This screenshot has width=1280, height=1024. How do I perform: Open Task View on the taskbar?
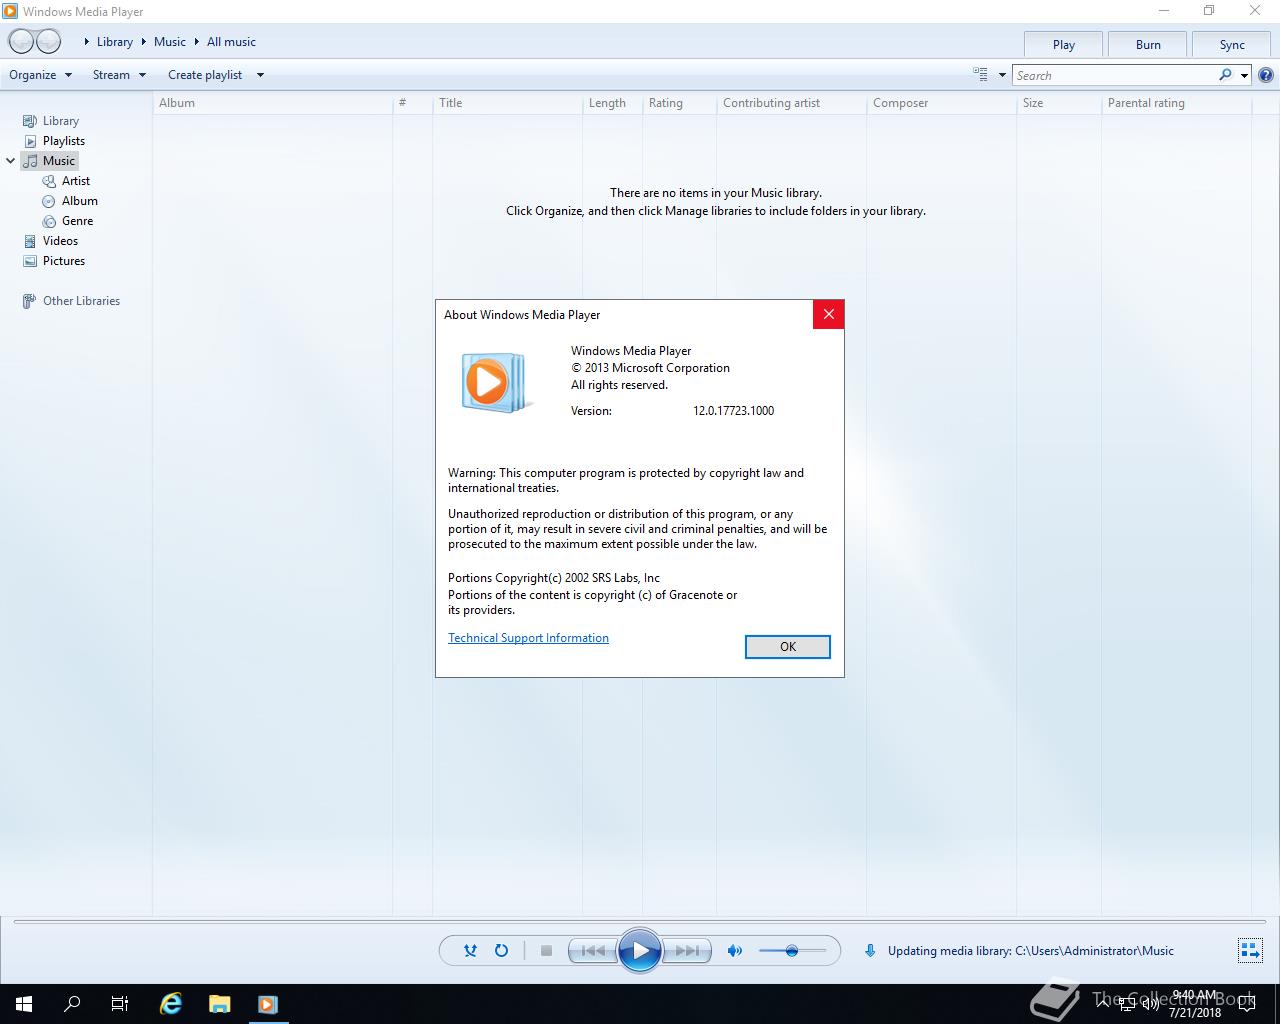click(120, 1004)
